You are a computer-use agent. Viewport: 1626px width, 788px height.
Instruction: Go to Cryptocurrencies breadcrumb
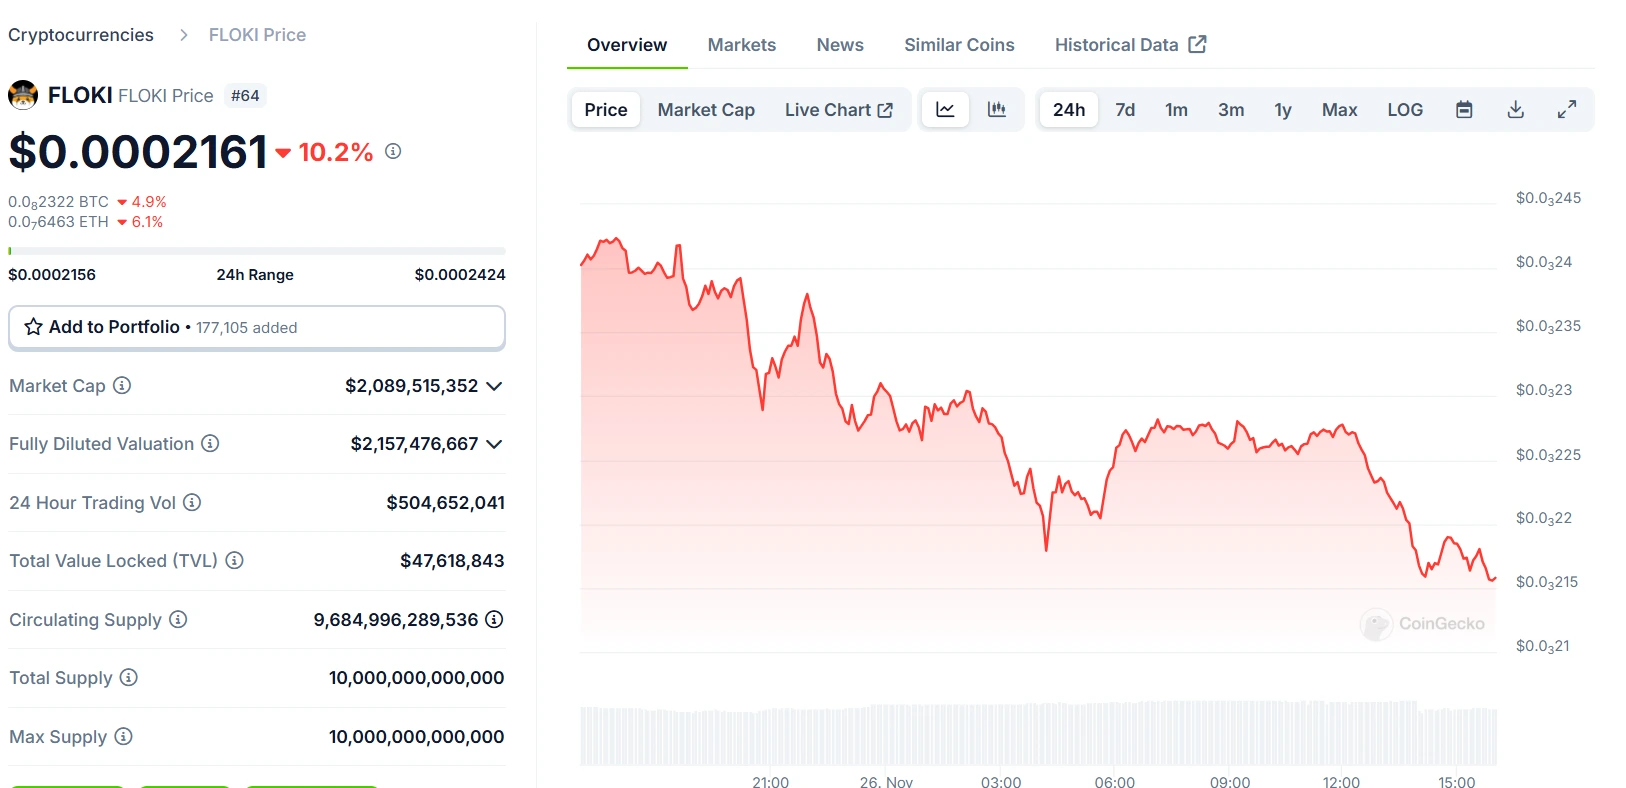[x=81, y=35]
